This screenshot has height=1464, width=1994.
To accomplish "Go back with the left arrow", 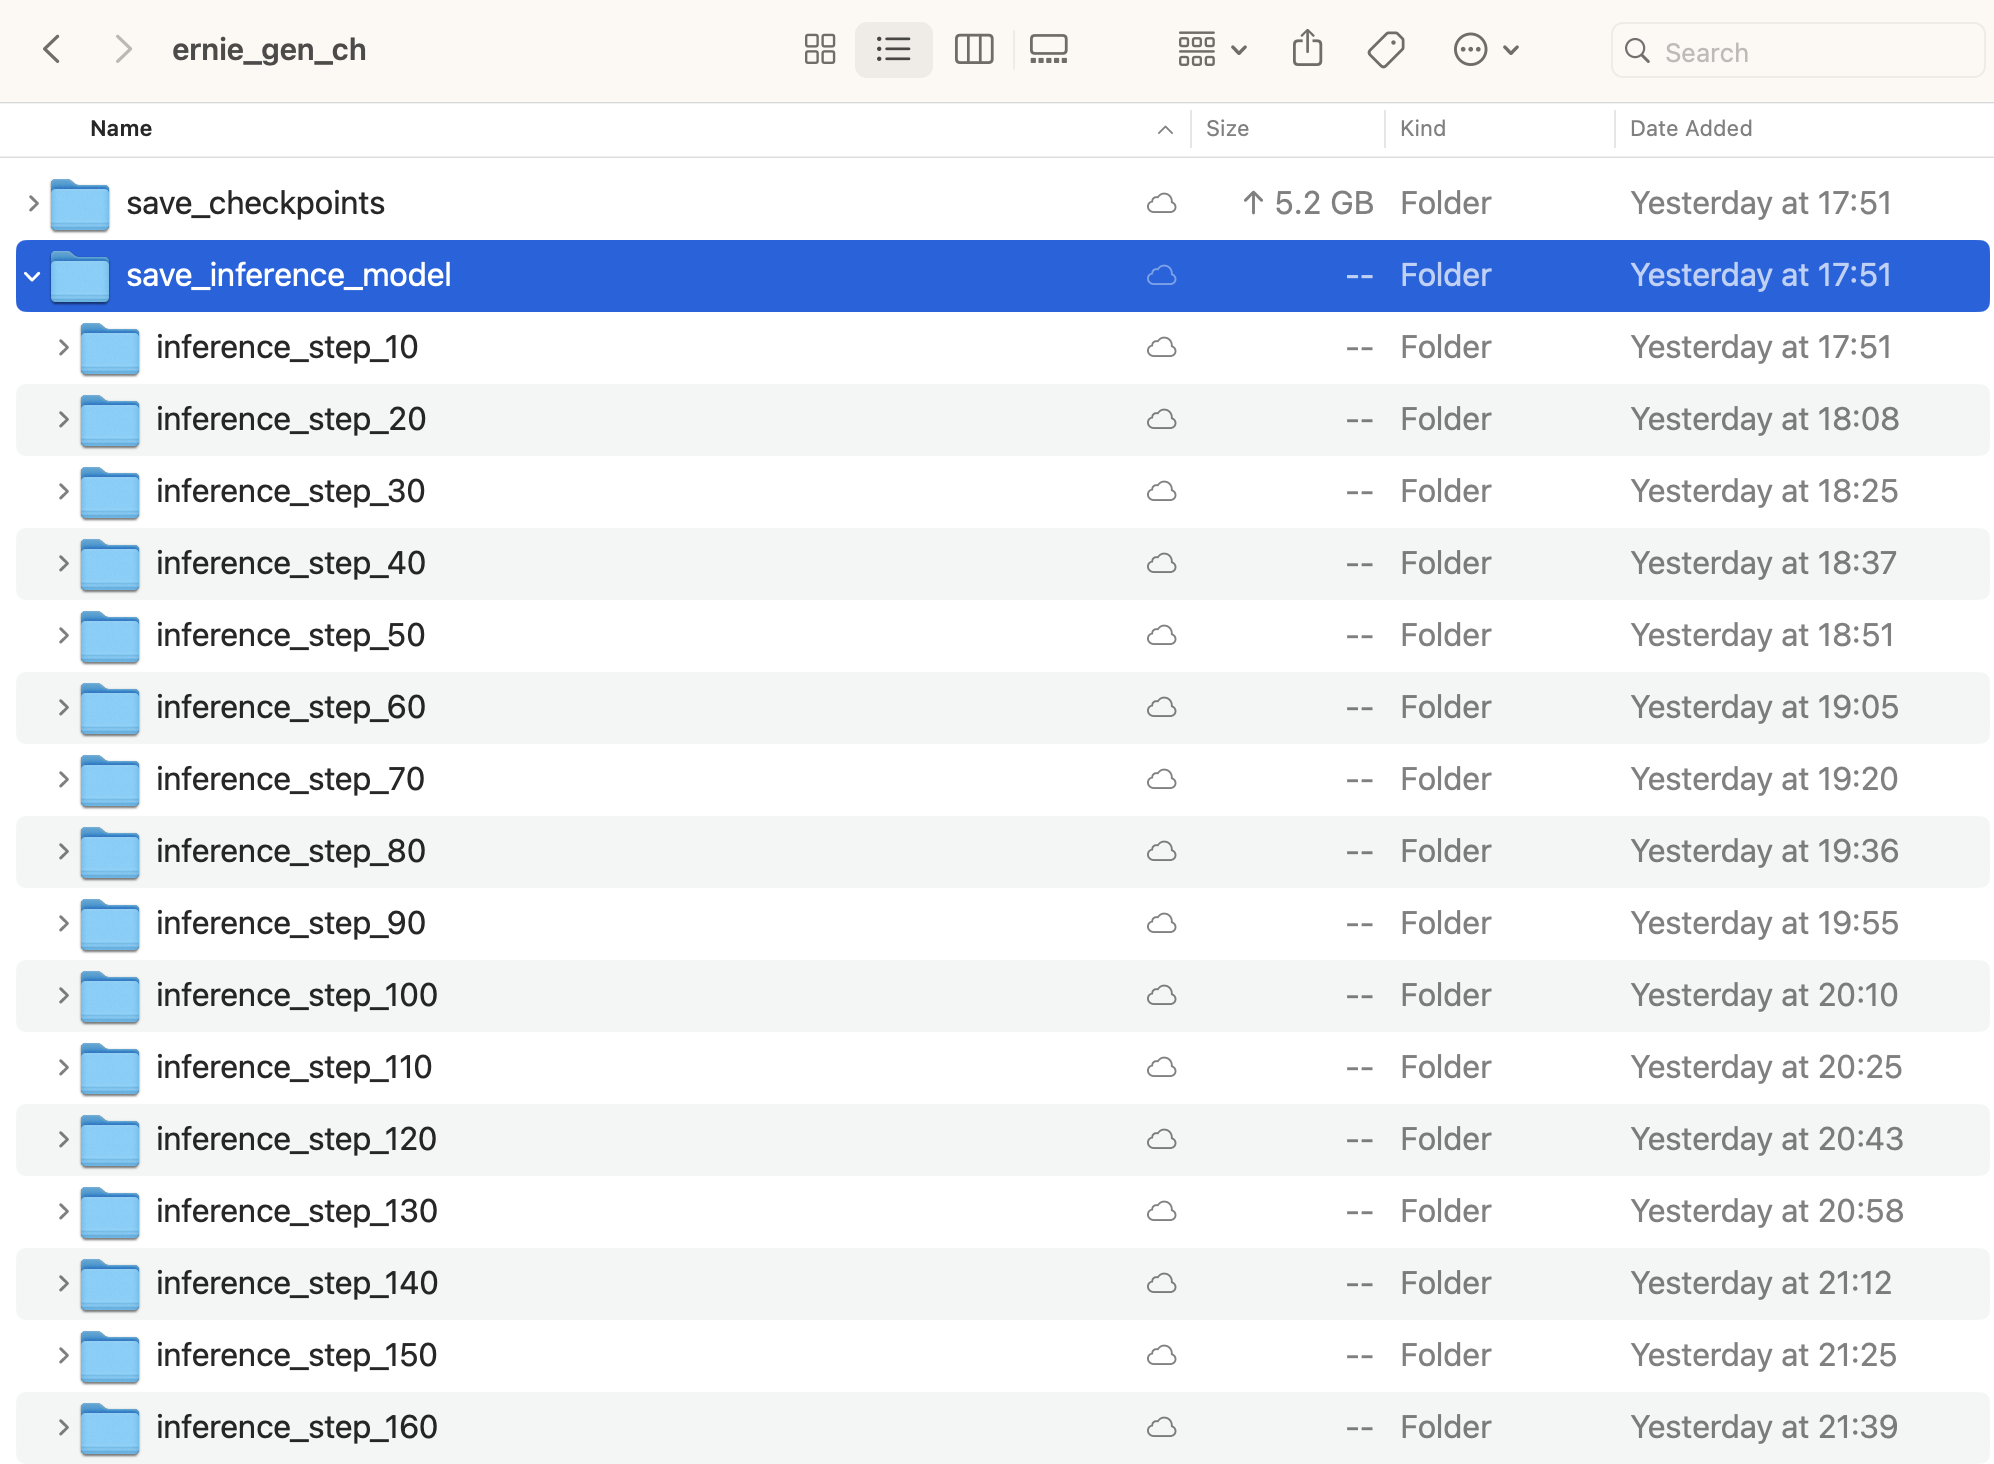I will 53,49.
